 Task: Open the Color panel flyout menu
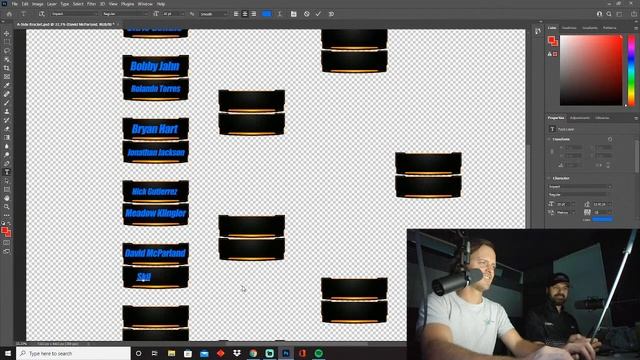[636, 28]
